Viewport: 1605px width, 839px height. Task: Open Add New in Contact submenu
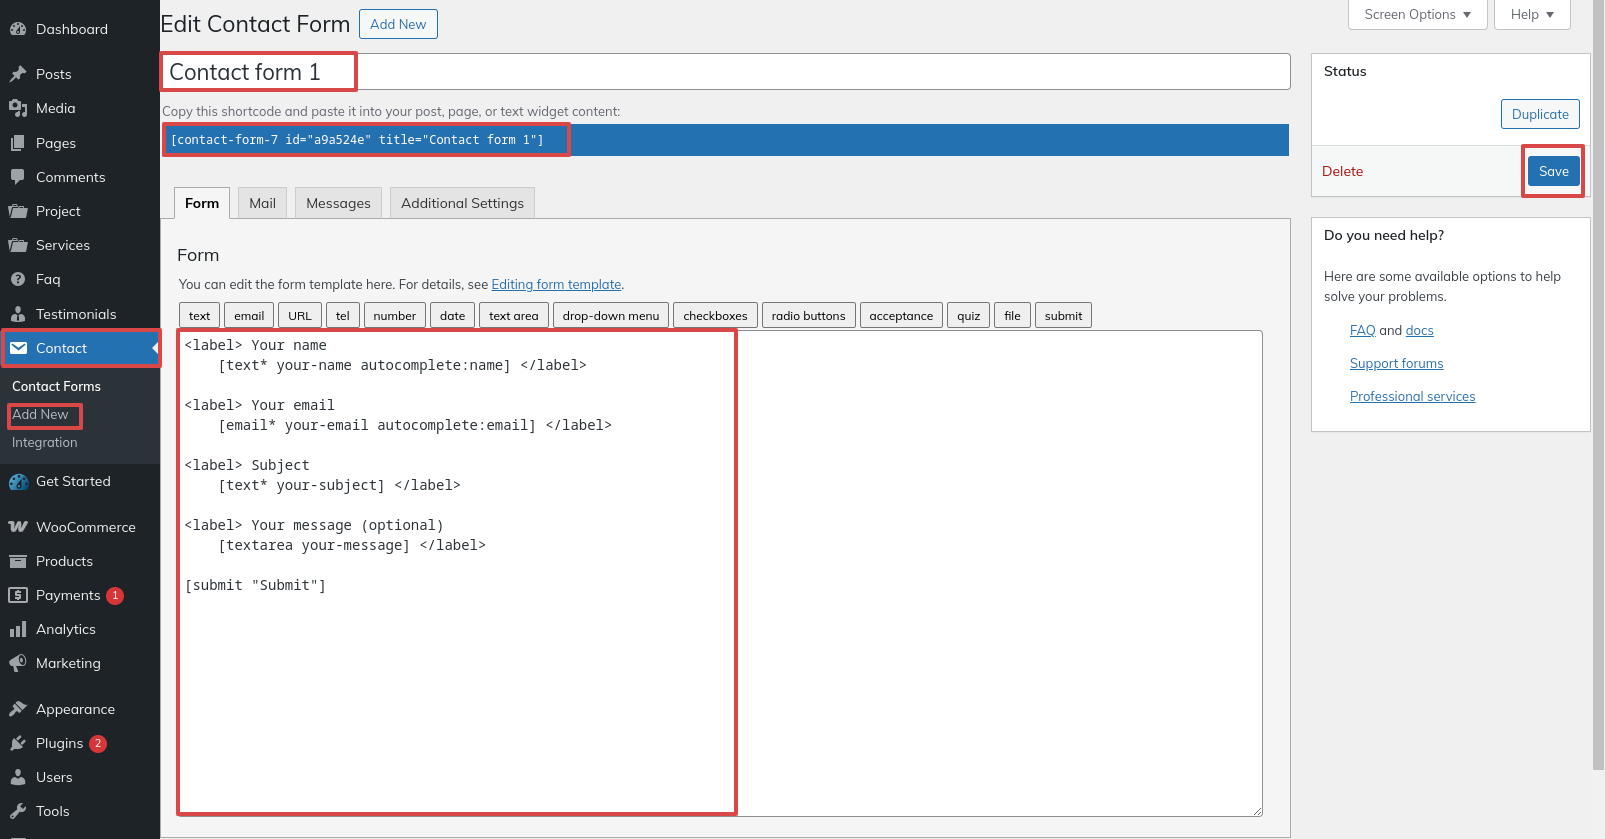40,414
